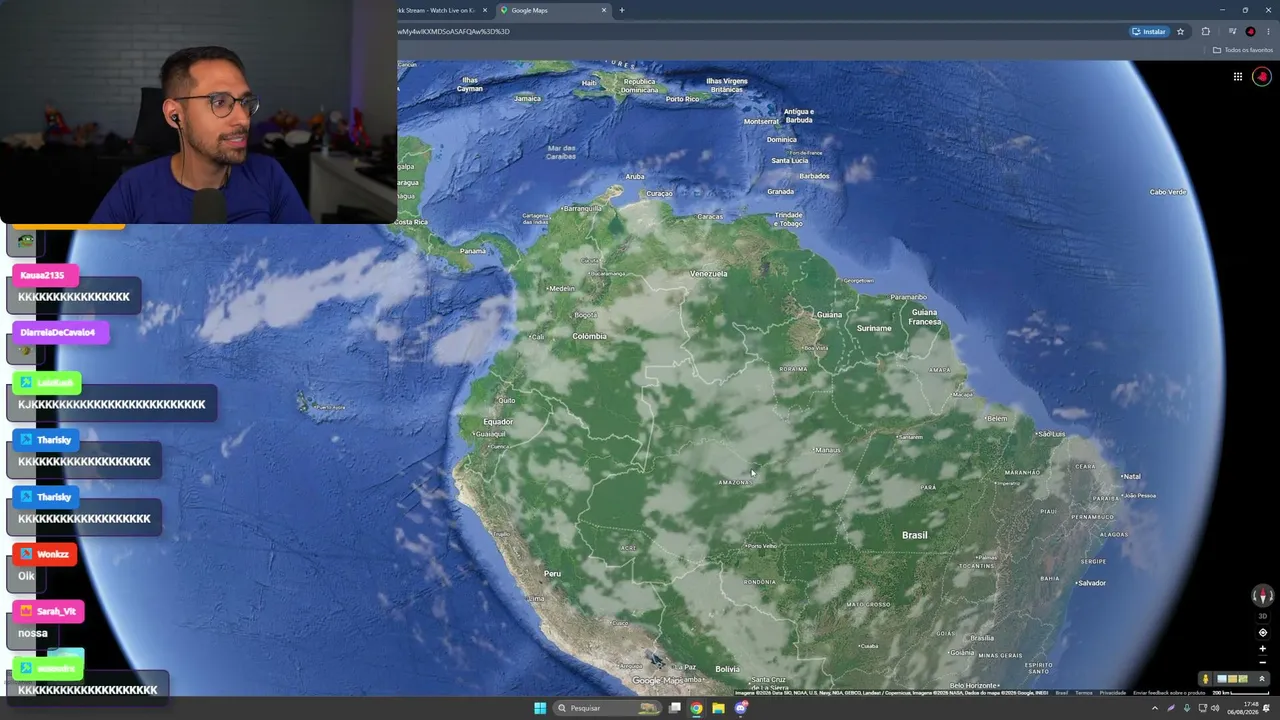
Task: Click the Barbados label
Action: (x=814, y=176)
